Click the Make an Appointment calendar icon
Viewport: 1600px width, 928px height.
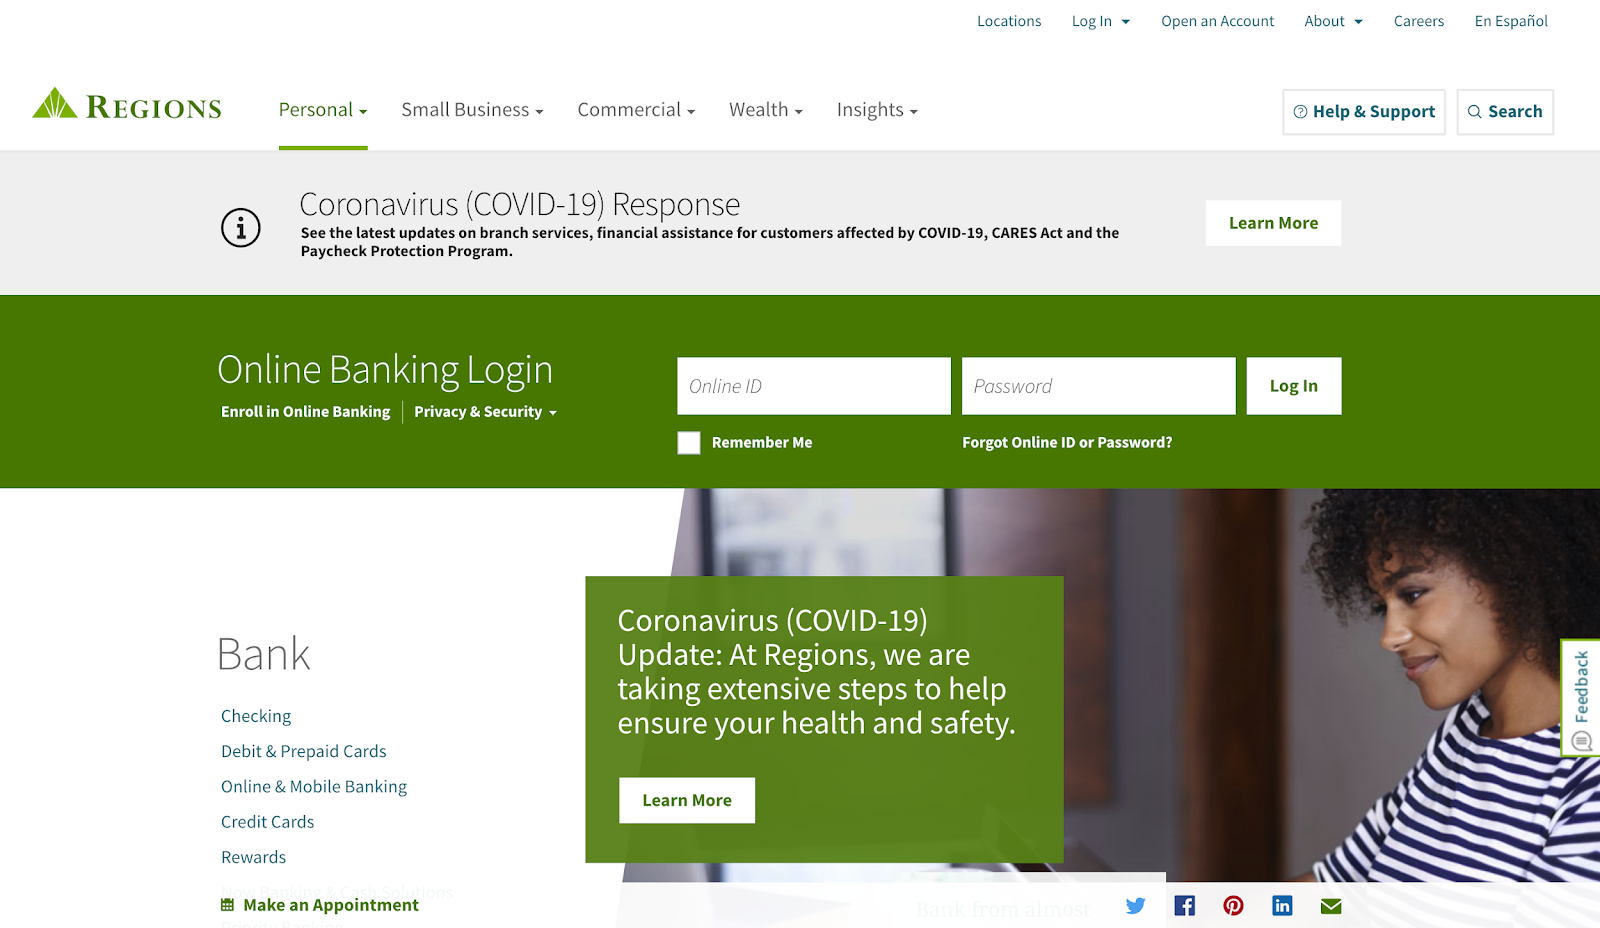[227, 905]
